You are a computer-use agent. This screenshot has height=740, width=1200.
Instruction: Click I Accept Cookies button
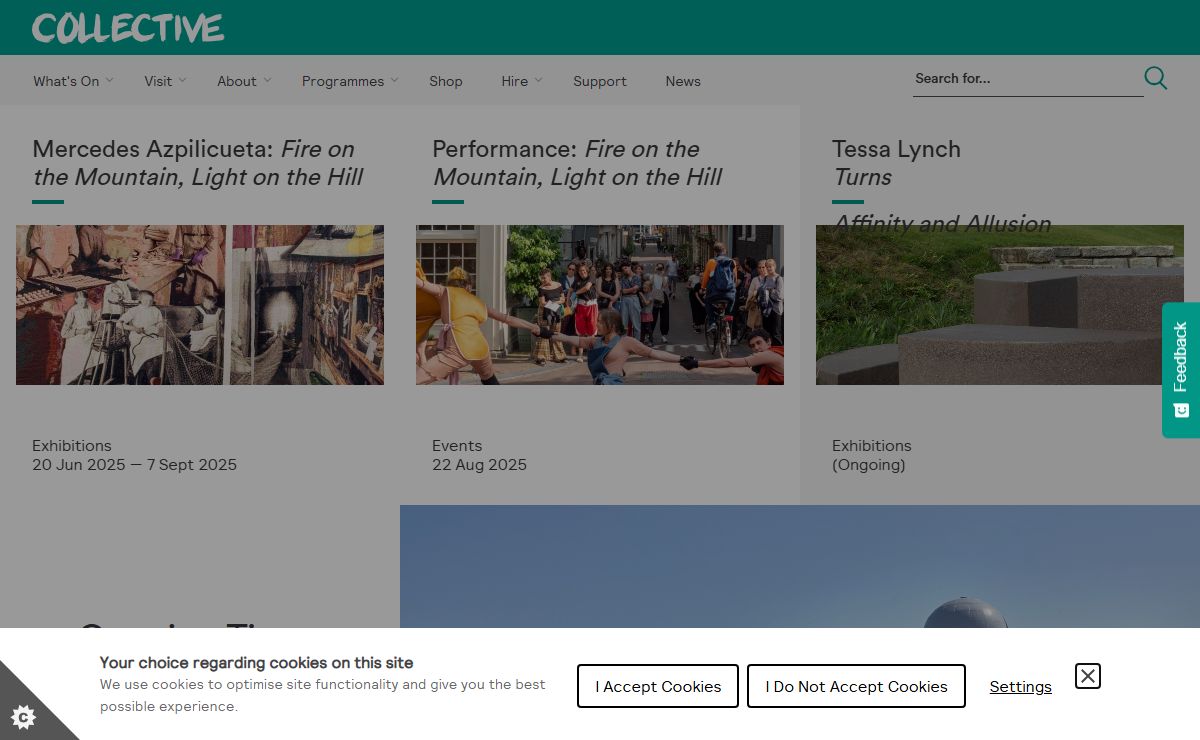tap(658, 686)
